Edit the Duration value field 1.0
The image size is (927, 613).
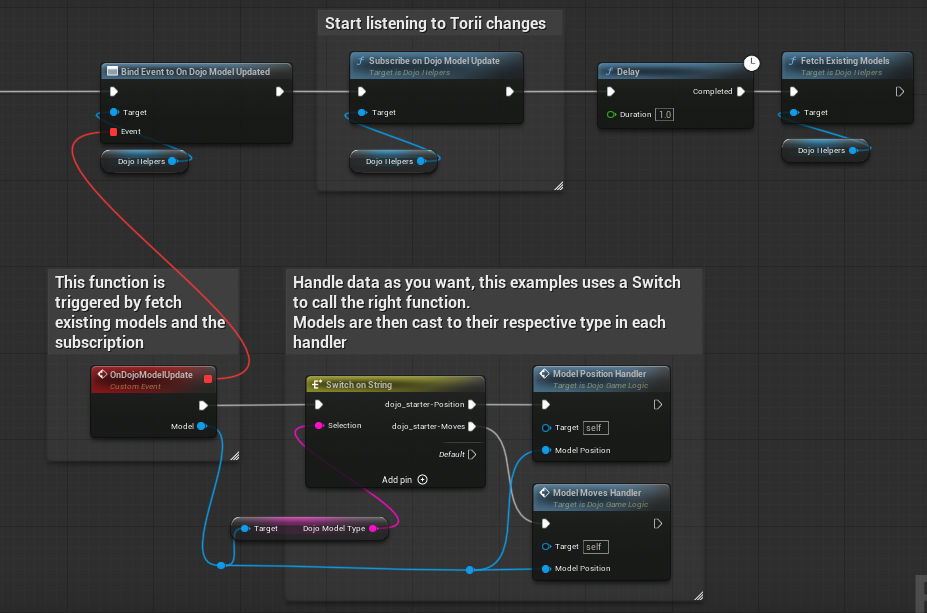[664, 115]
